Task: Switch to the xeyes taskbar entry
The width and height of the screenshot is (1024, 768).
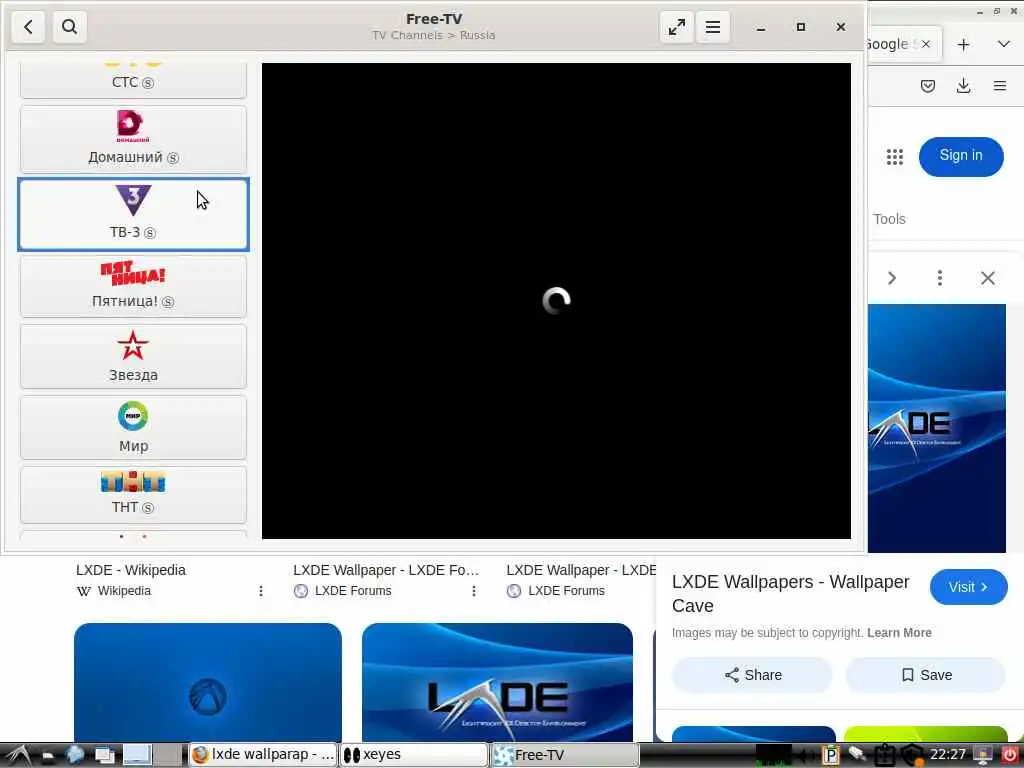Action: pyautogui.click(x=414, y=755)
